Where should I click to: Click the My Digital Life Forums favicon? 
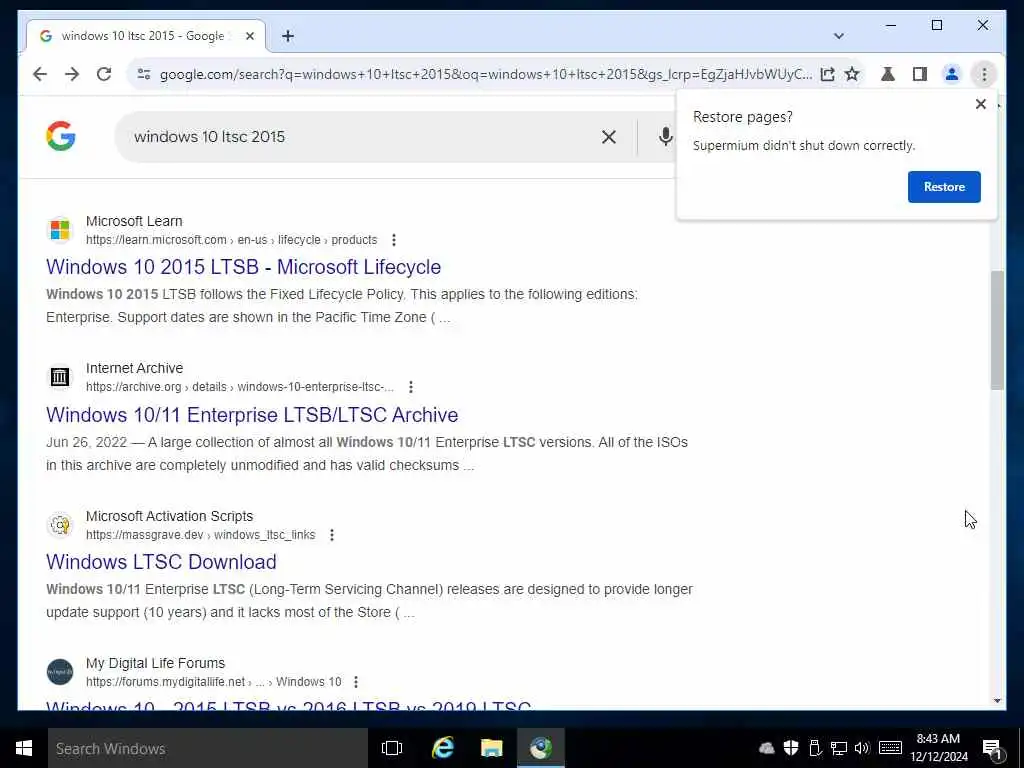(60, 672)
